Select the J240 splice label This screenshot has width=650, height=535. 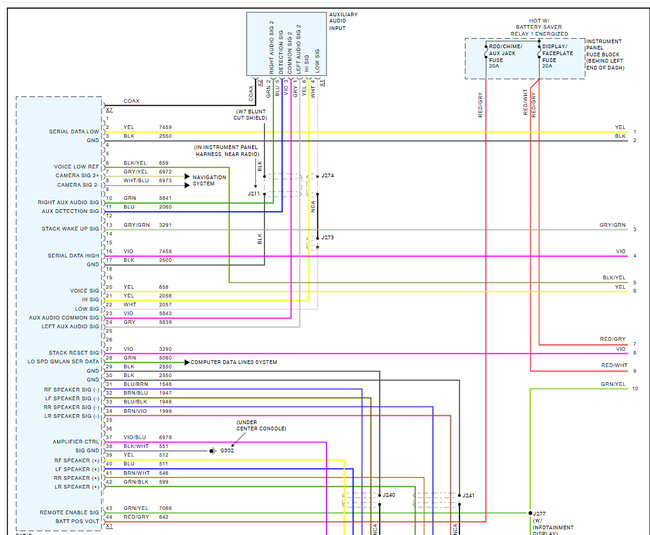point(389,495)
